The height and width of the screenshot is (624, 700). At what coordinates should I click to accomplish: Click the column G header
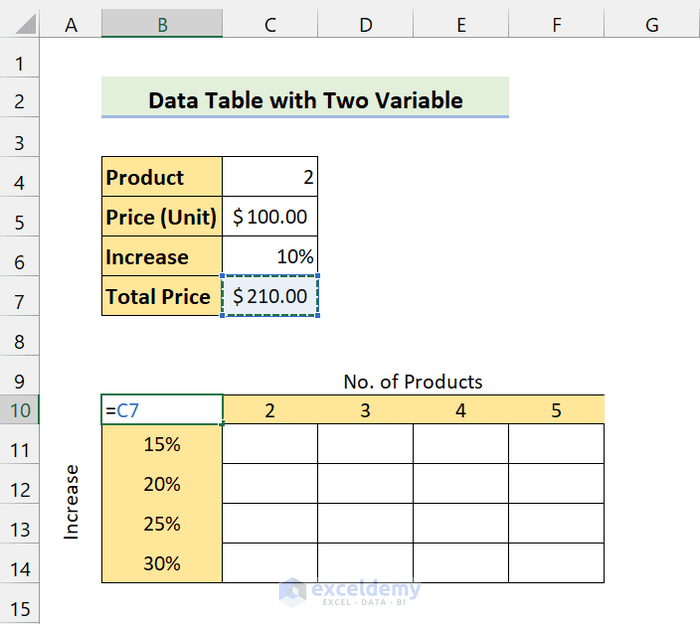(651, 25)
